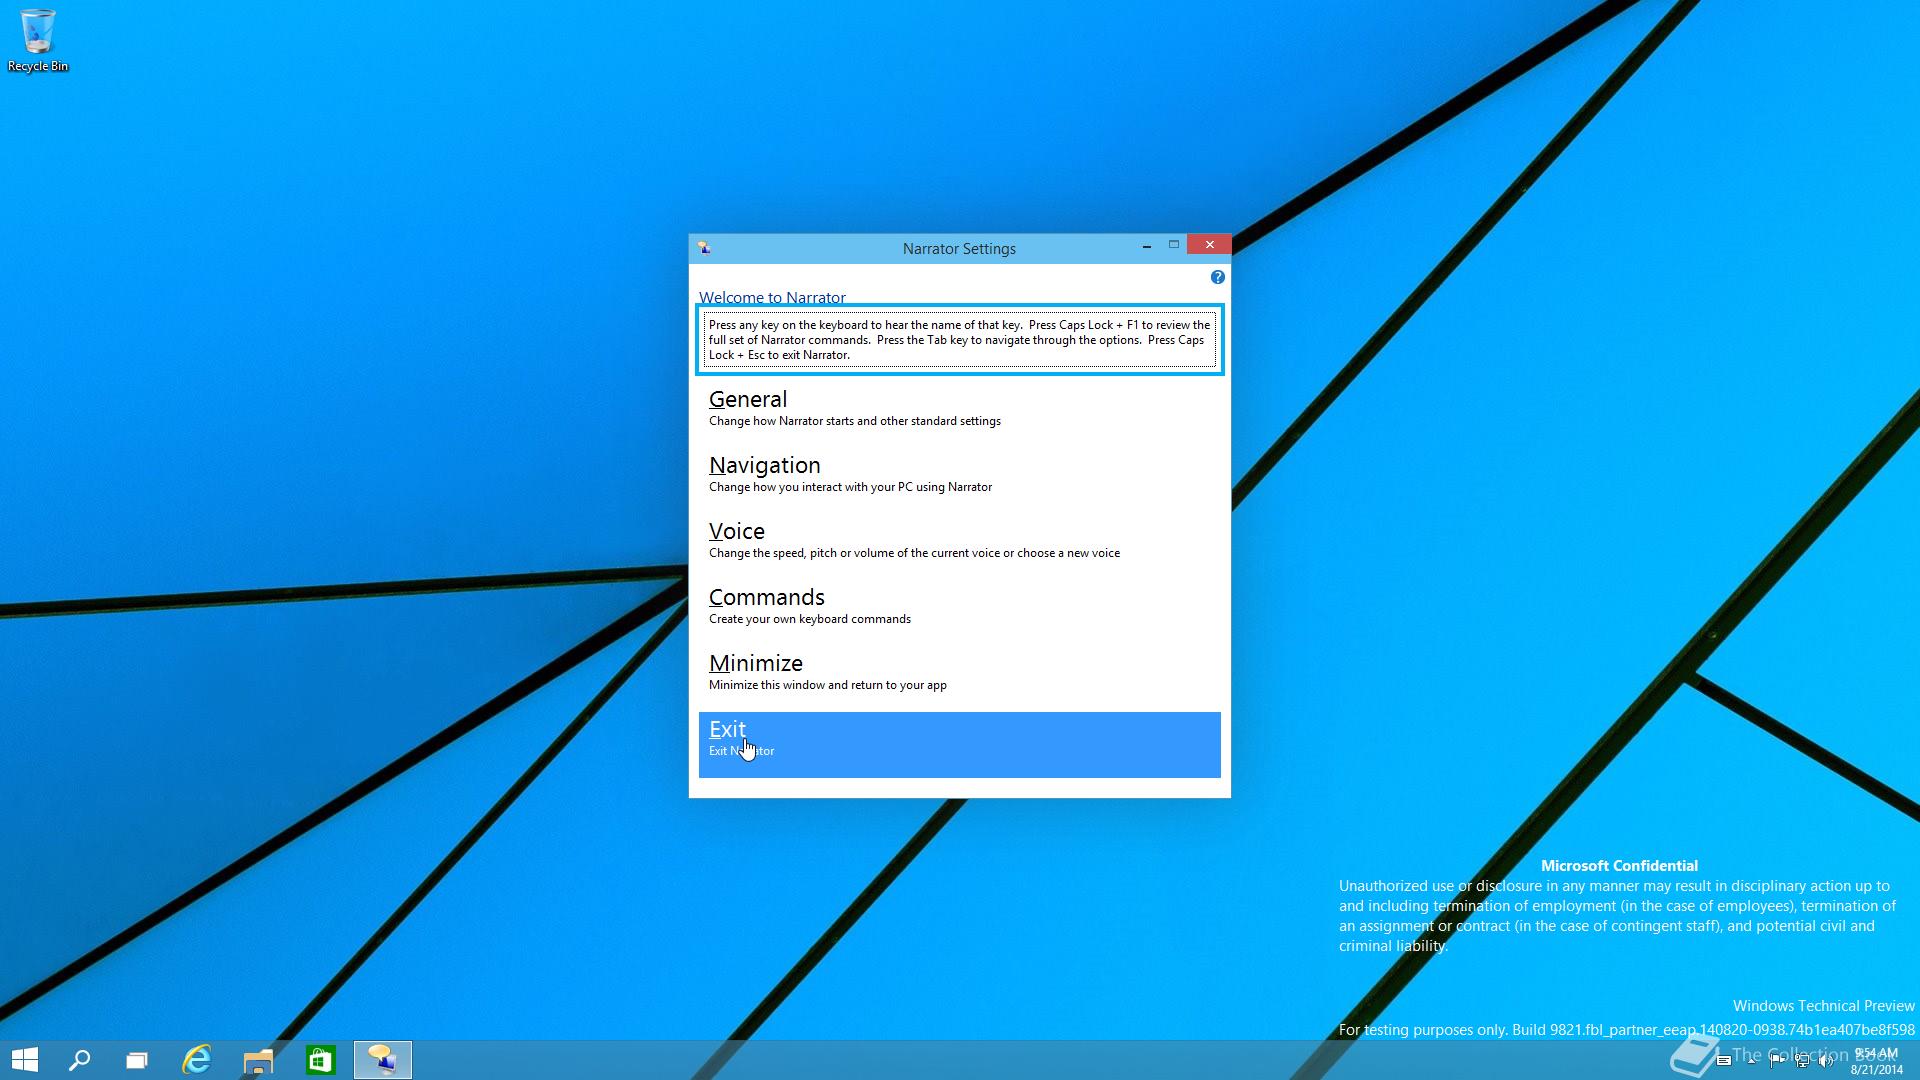Image resolution: width=1920 pixels, height=1080 pixels.
Task: Launch Internet Explorer from the taskbar
Action: click(197, 1060)
